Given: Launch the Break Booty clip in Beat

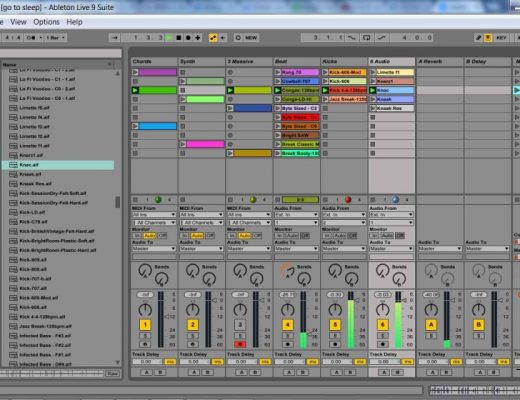Looking at the screenshot, I should pos(278,153).
